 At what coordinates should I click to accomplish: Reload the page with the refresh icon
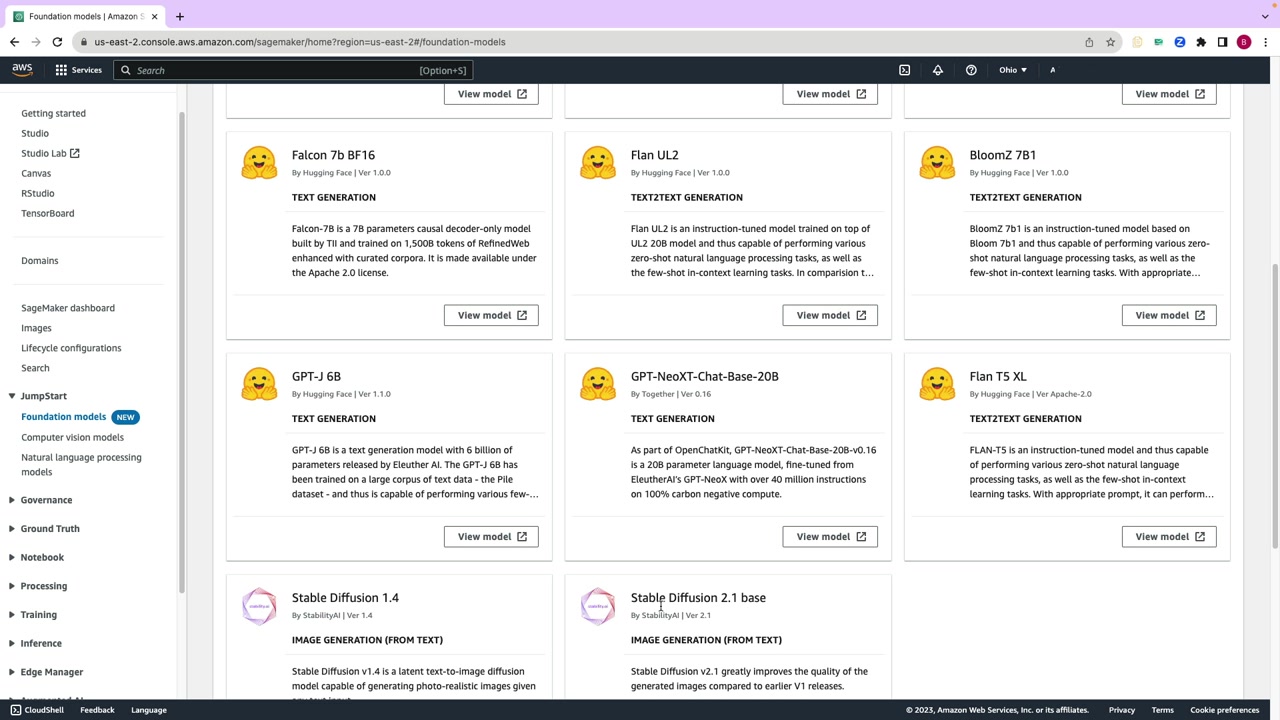pyautogui.click(x=57, y=42)
